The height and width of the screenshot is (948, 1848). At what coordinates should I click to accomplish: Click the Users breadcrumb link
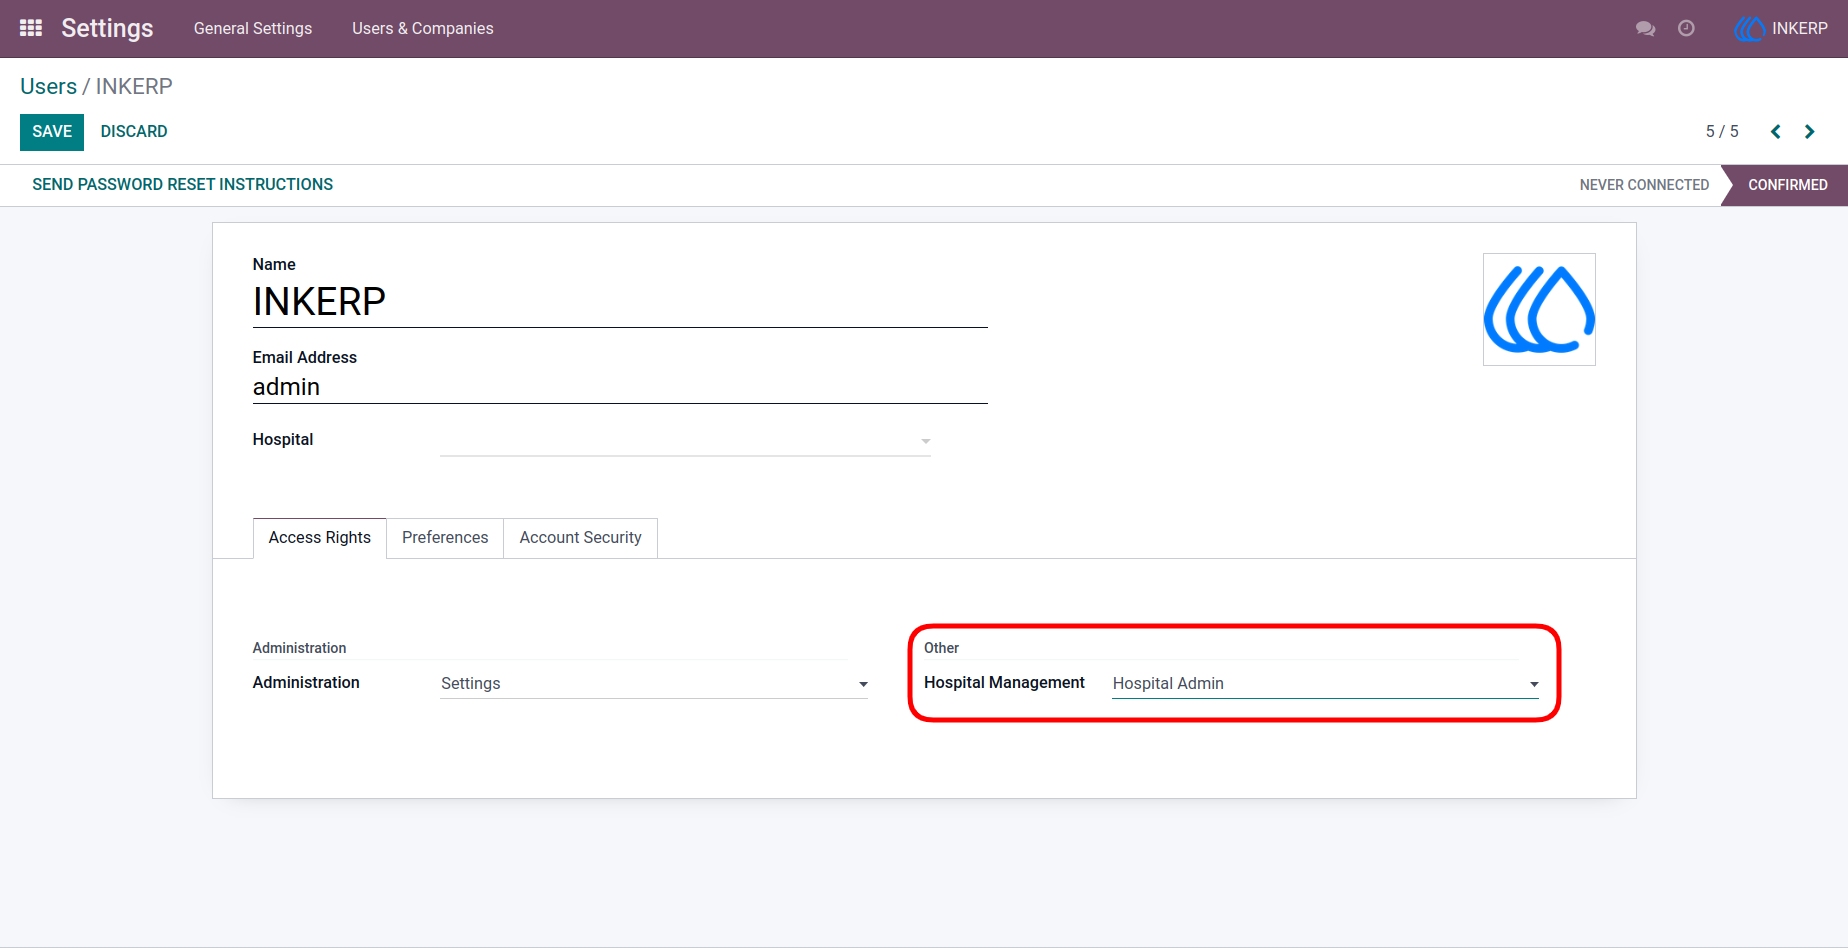coord(48,86)
